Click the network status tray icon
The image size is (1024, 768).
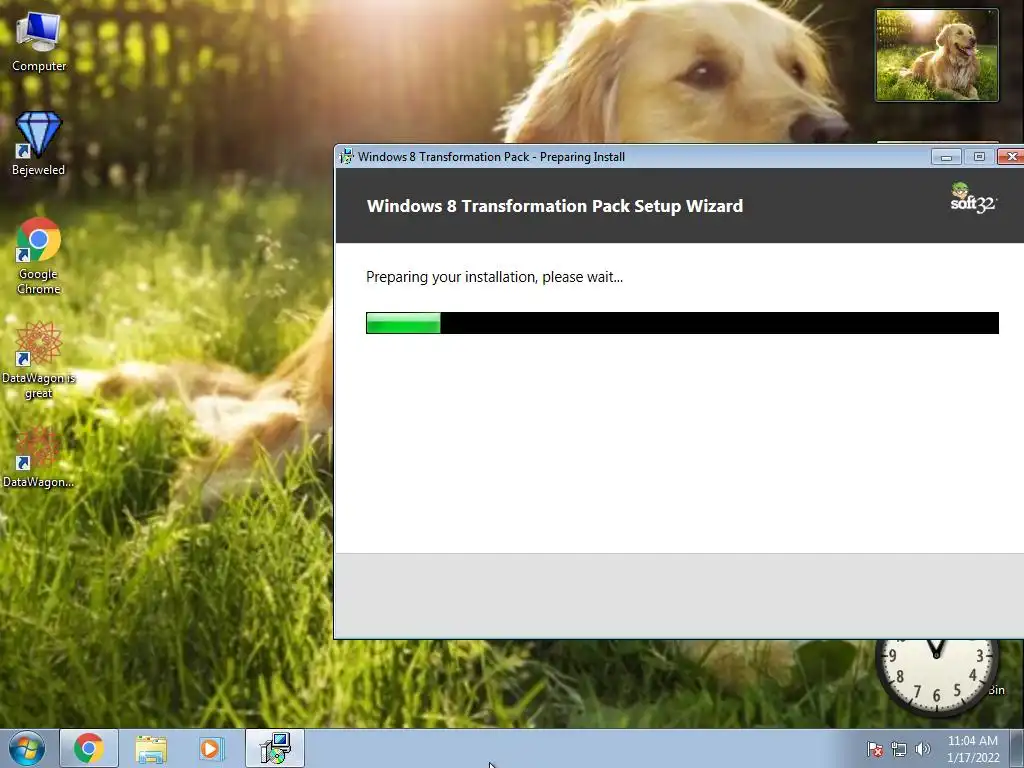coord(899,749)
